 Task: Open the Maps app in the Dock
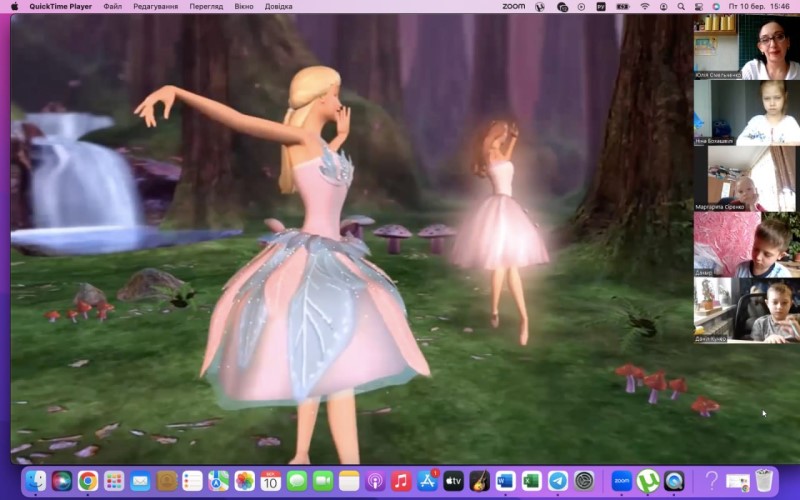tap(218, 481)
